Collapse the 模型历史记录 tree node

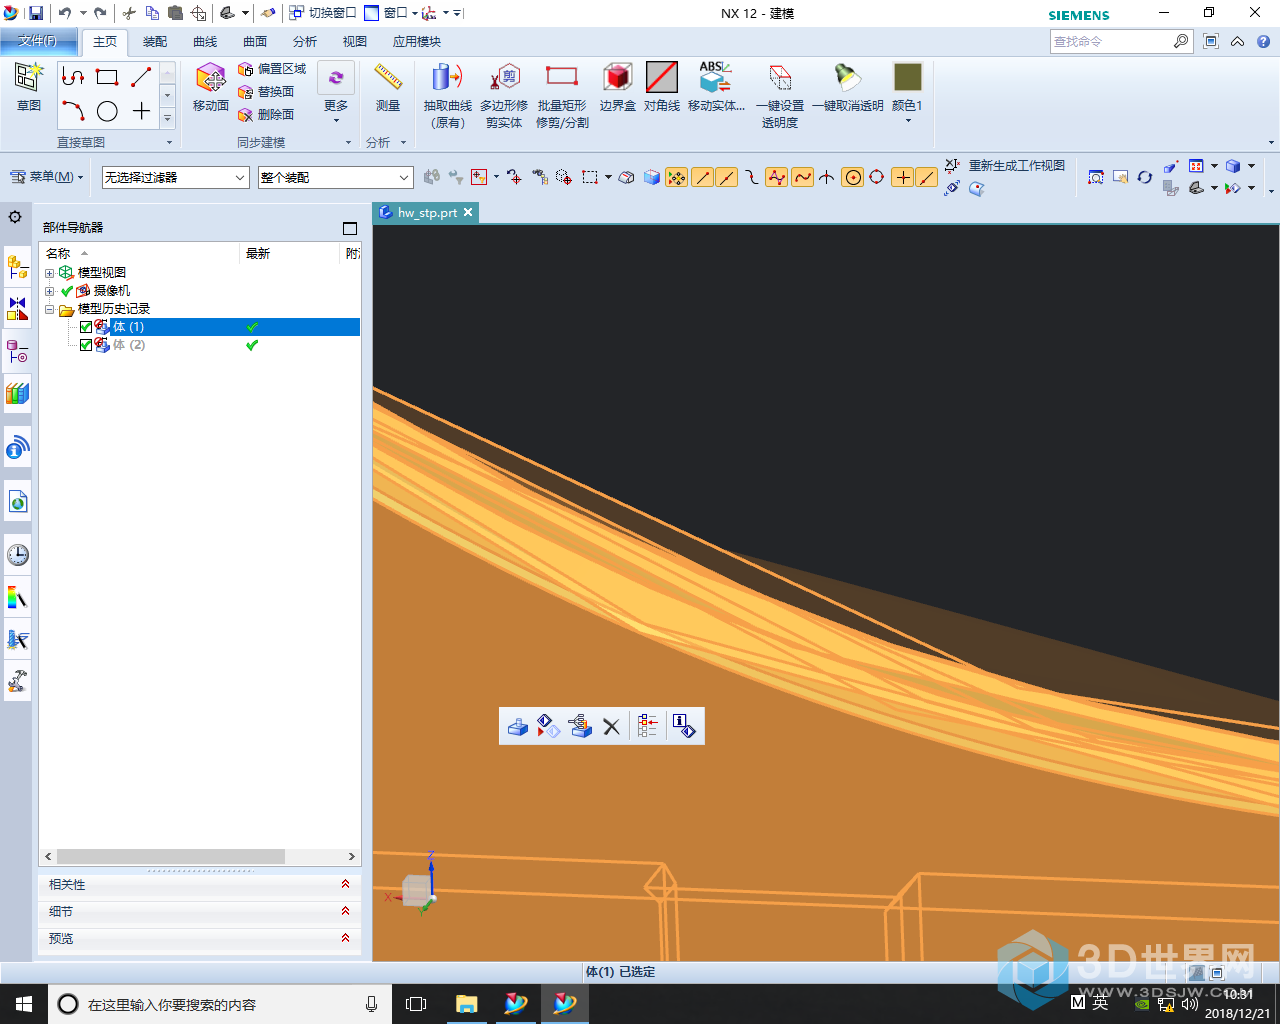pyautogui.click(x=50, y=309)
